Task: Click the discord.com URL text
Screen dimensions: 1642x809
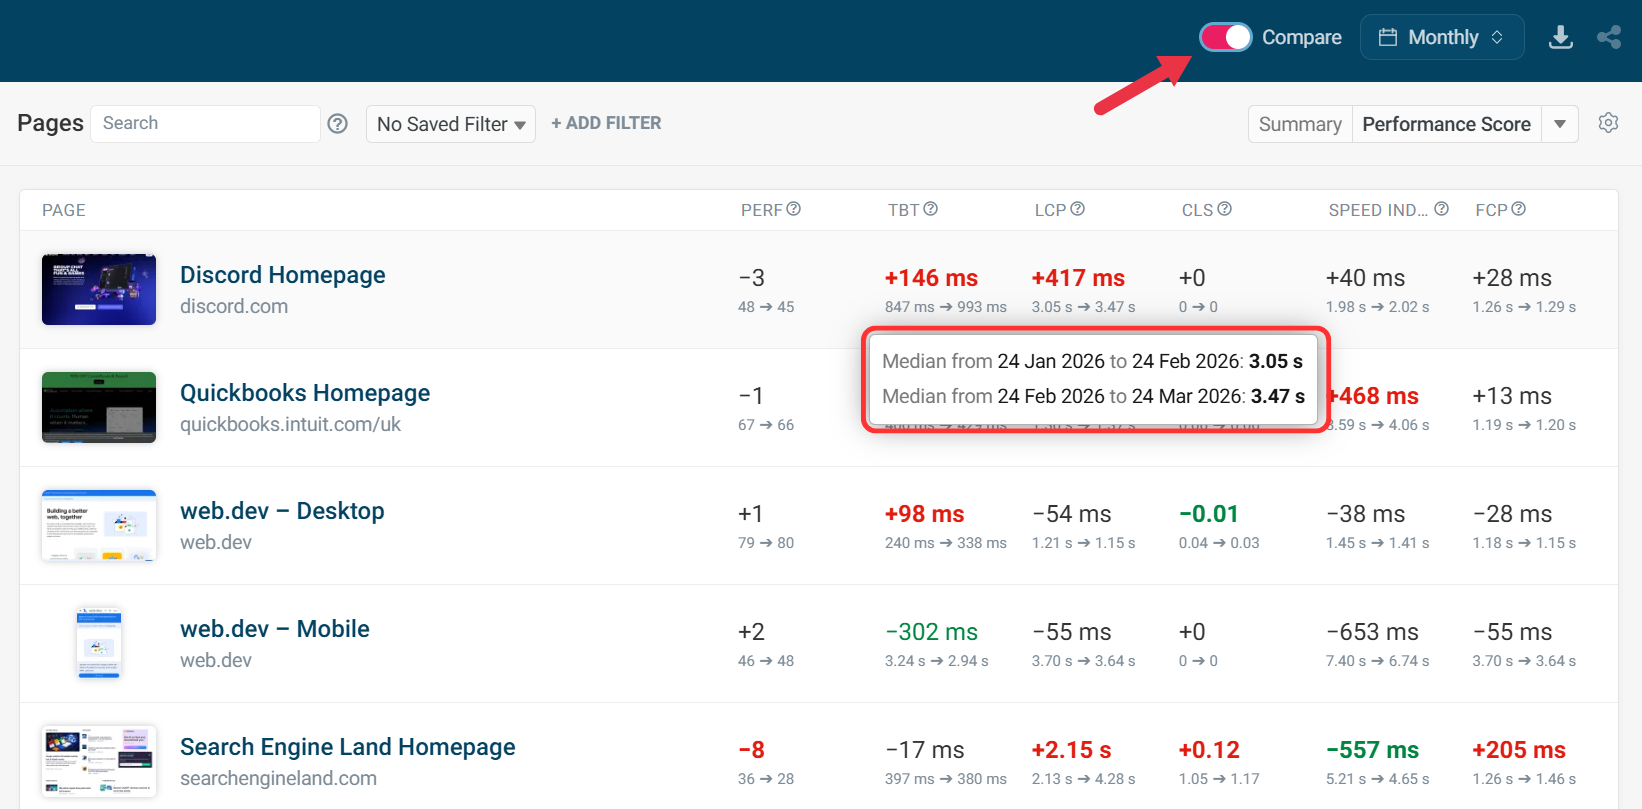Action: pos(234,306)
